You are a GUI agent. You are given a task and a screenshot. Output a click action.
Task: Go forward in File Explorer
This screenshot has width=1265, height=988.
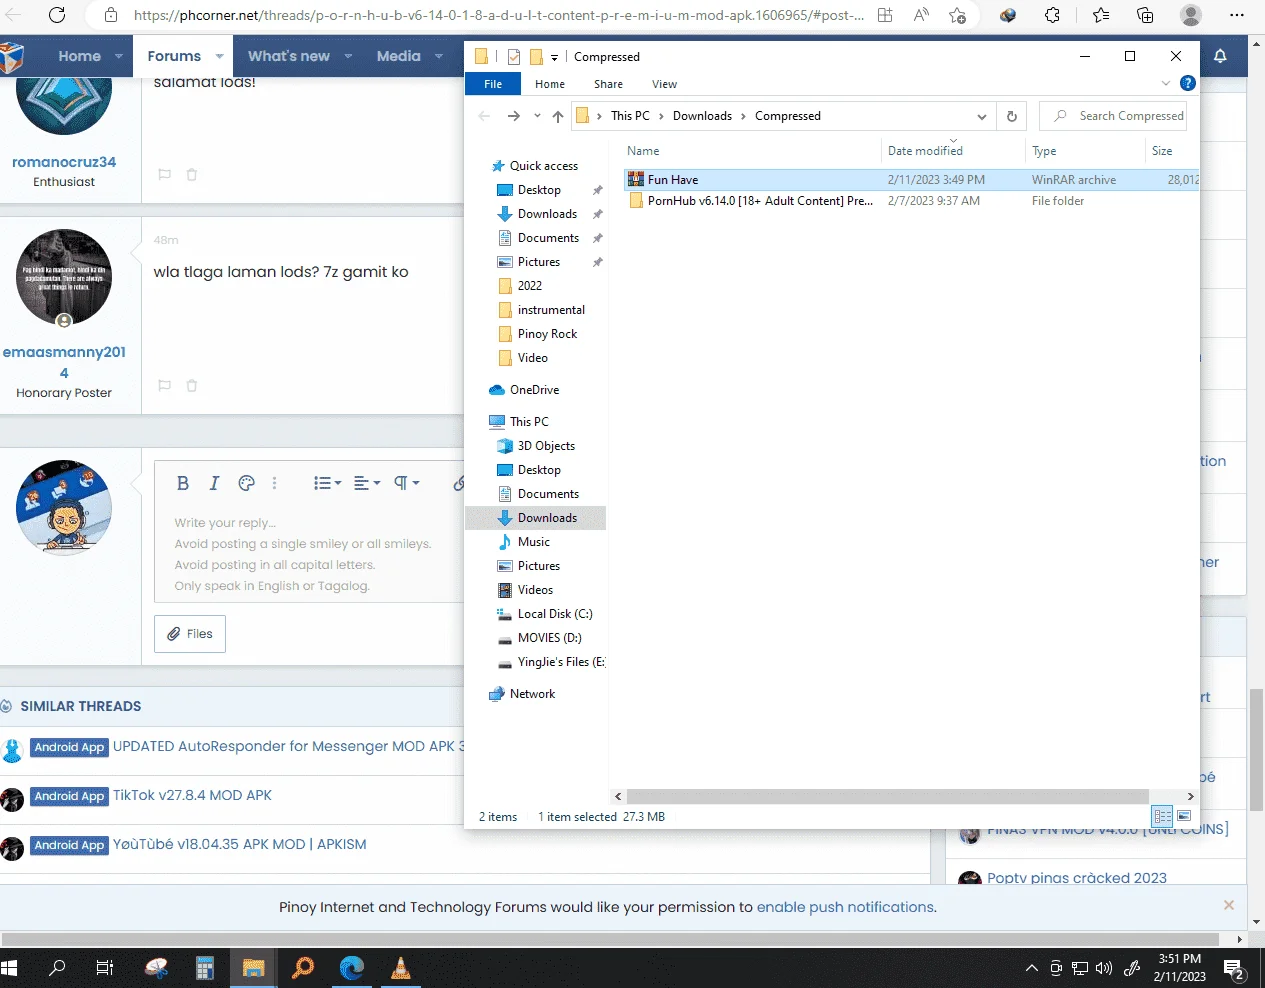coord(513,116)
